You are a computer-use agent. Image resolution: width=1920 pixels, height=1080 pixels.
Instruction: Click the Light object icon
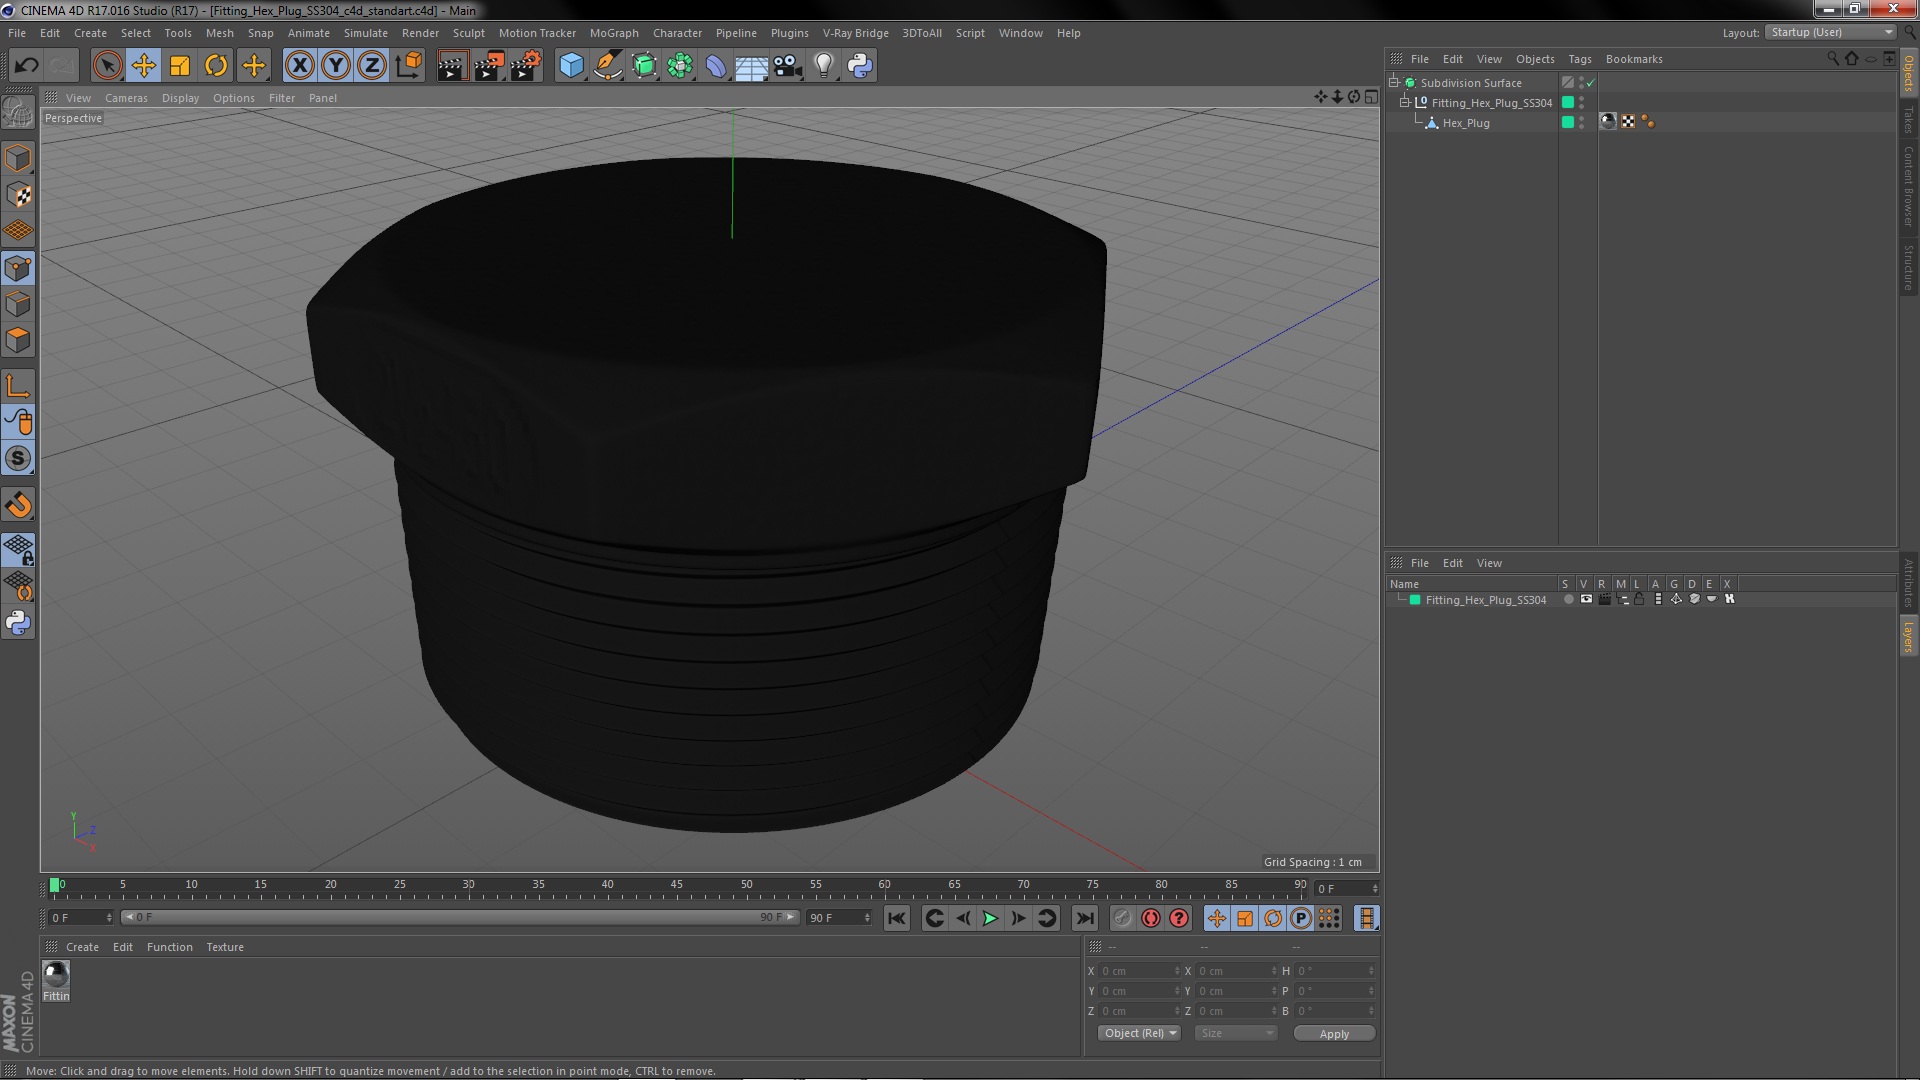point(823,66)
